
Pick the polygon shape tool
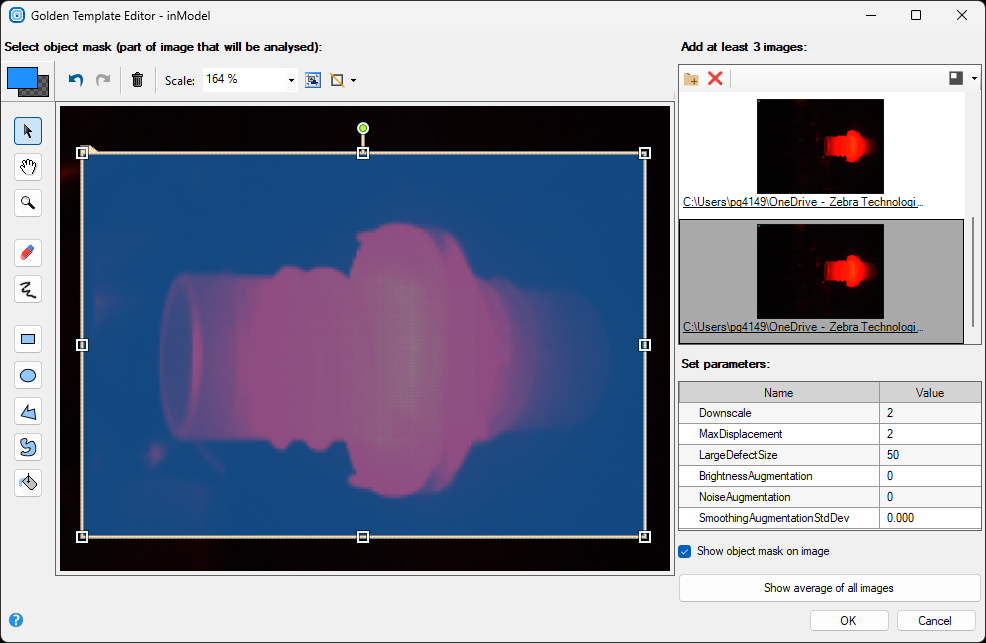click(28, 412)
